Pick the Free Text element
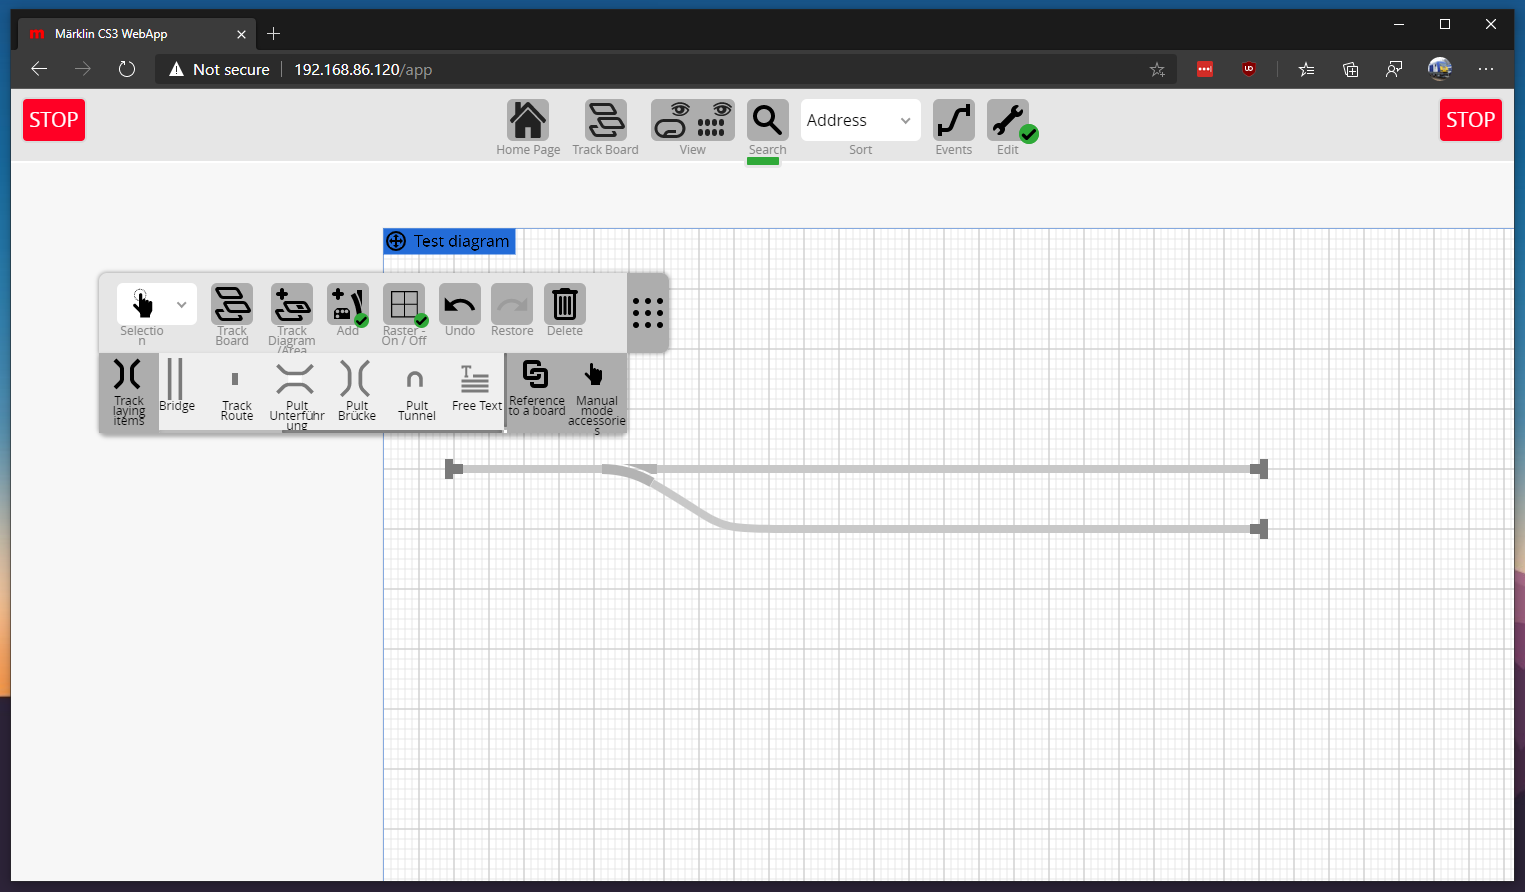This screenshot has height=892, width=1525. point(476,388)
